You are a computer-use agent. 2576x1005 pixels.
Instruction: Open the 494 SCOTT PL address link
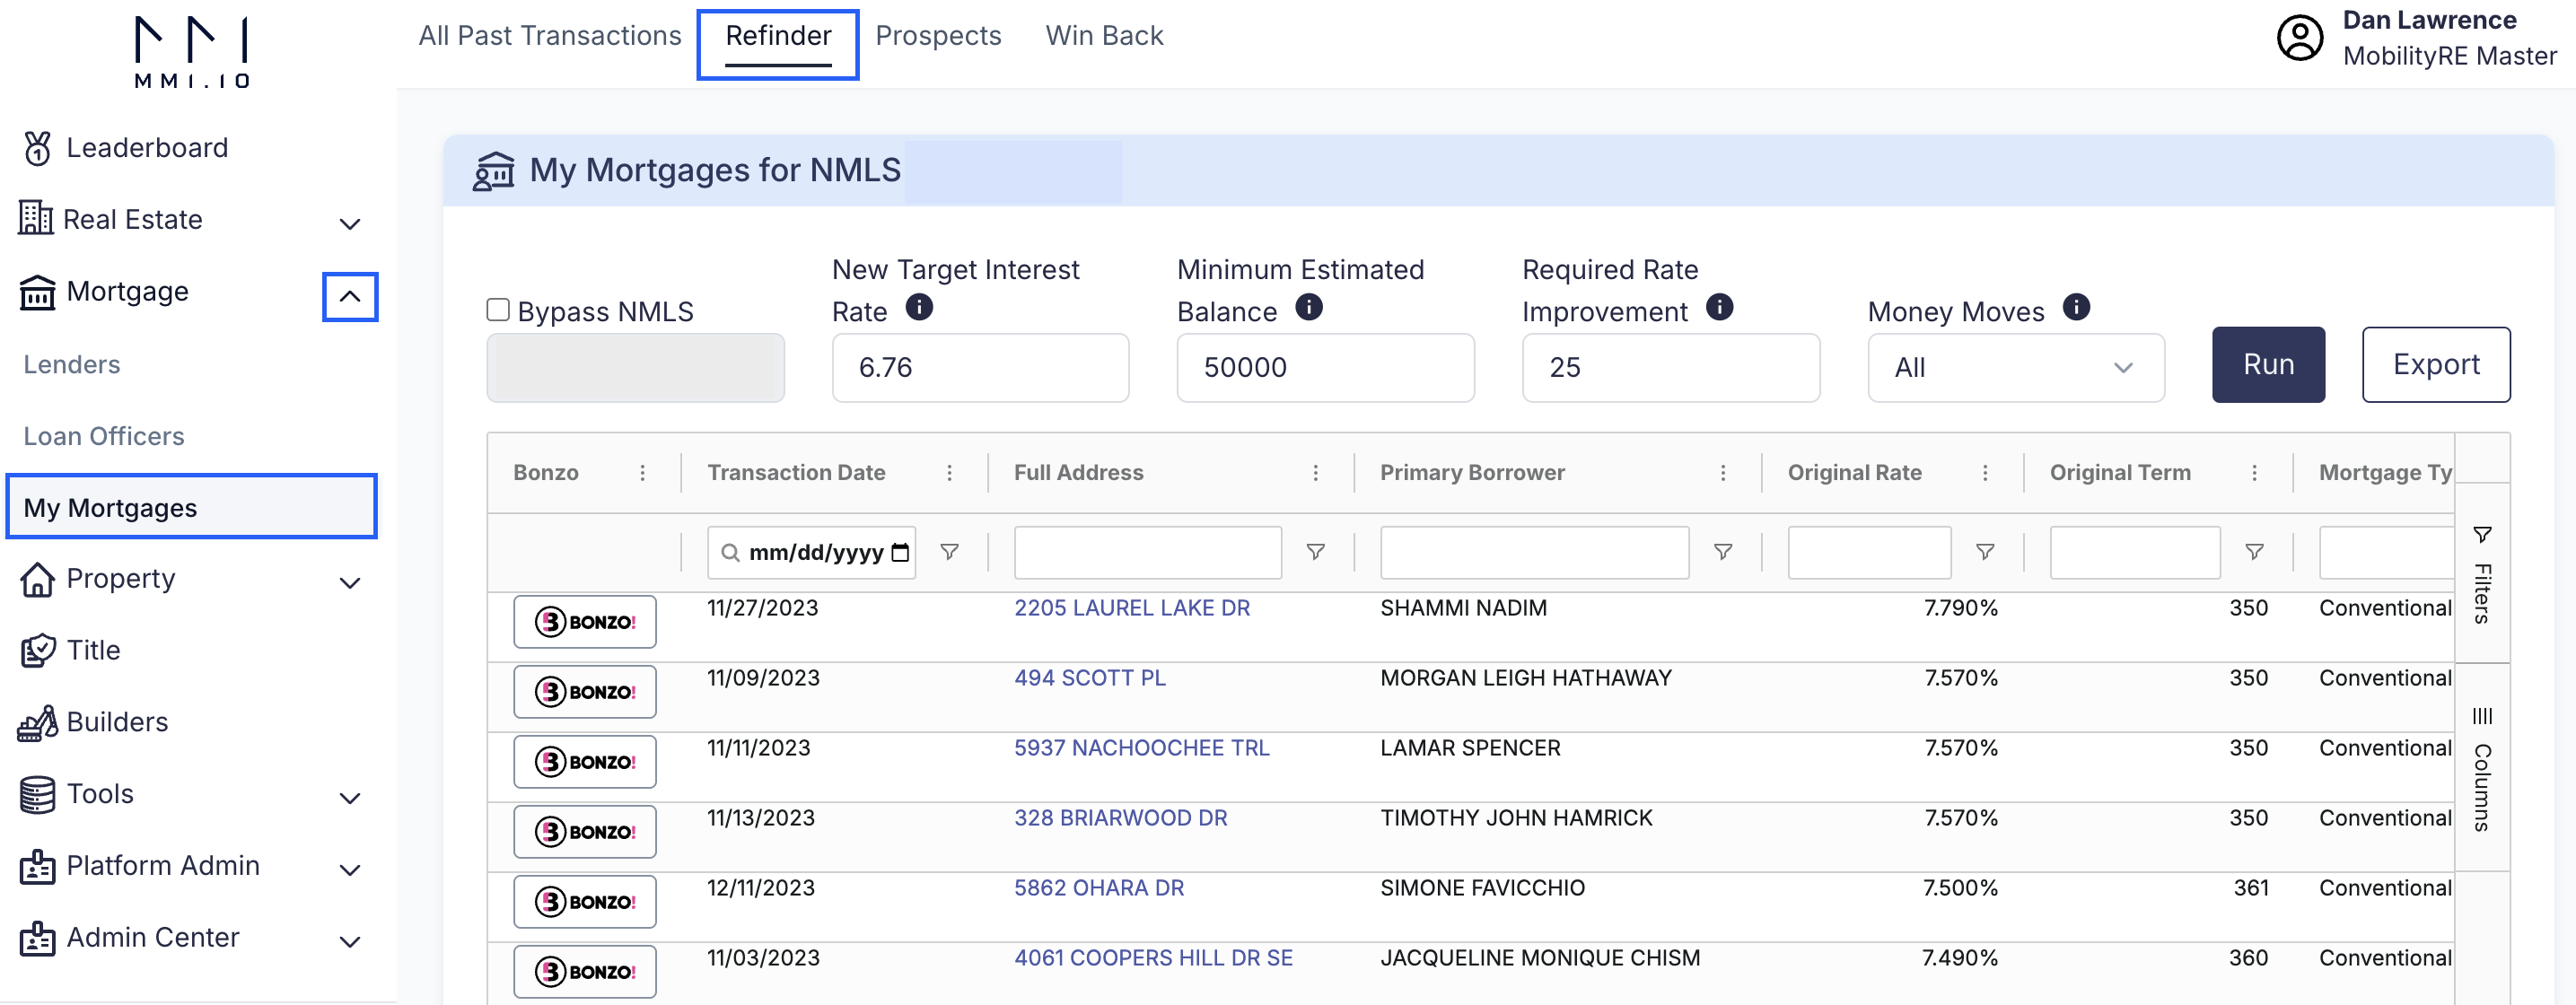(1089, 678)
